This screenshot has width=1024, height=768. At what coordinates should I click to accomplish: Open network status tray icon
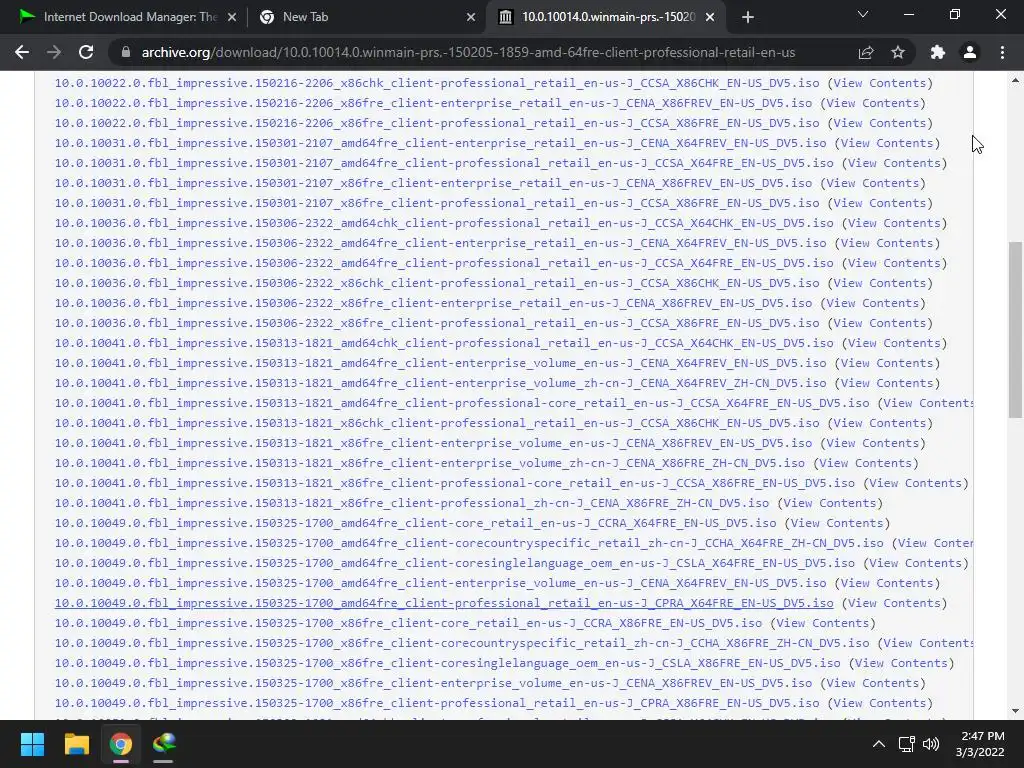906,744
